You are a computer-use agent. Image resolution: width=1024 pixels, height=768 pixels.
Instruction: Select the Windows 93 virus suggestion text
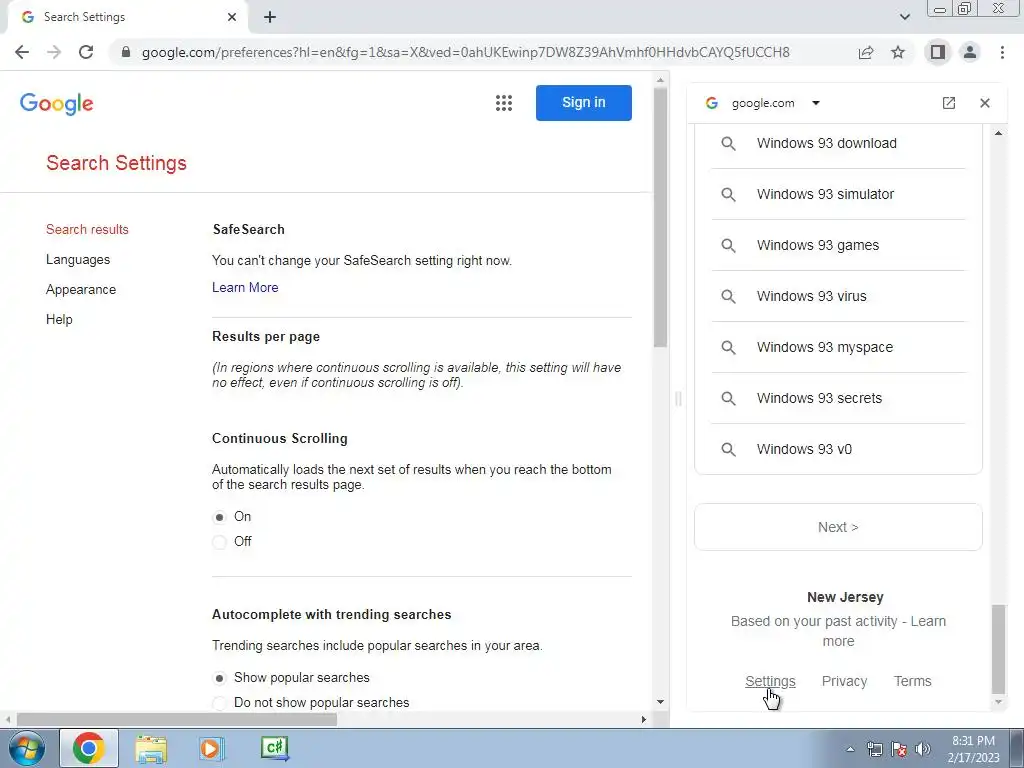coord(811,296)
